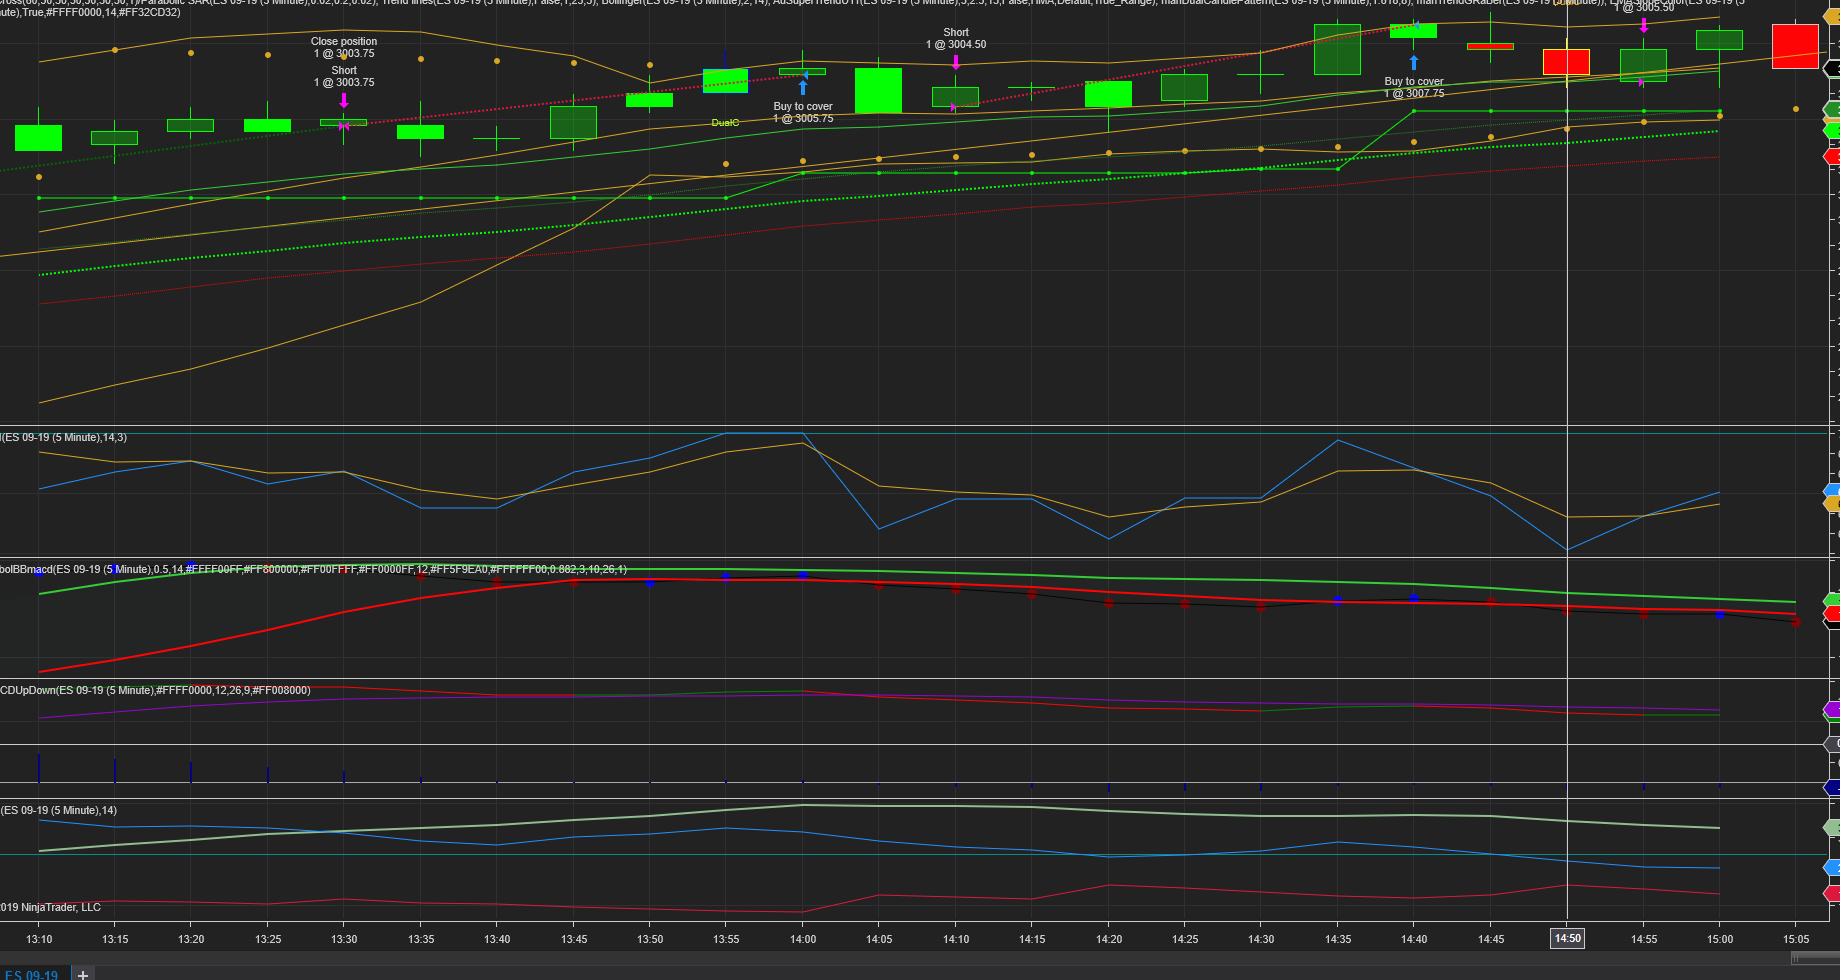
Task: Select the blue arrow above Buy to cover 3005.75
Action: (803, 87)
